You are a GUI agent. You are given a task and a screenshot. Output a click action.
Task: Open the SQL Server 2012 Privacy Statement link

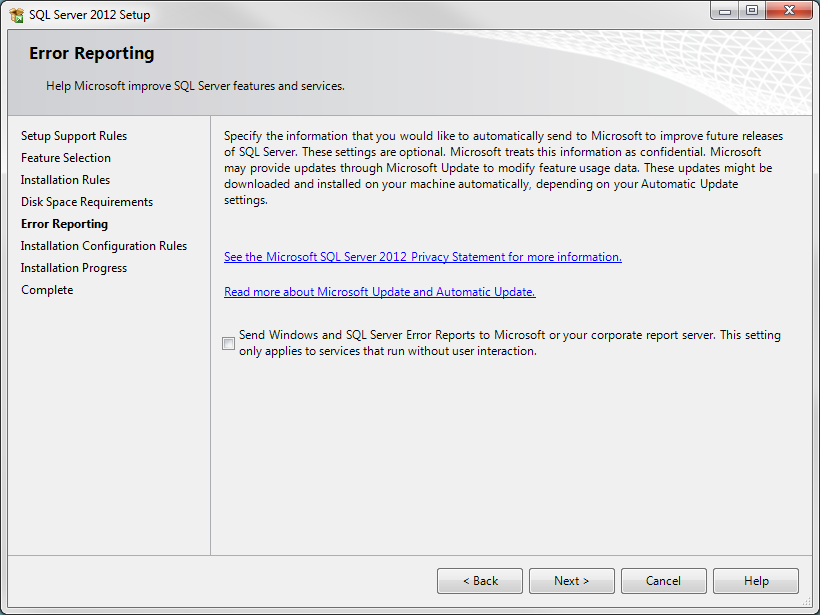coord(423,257)
